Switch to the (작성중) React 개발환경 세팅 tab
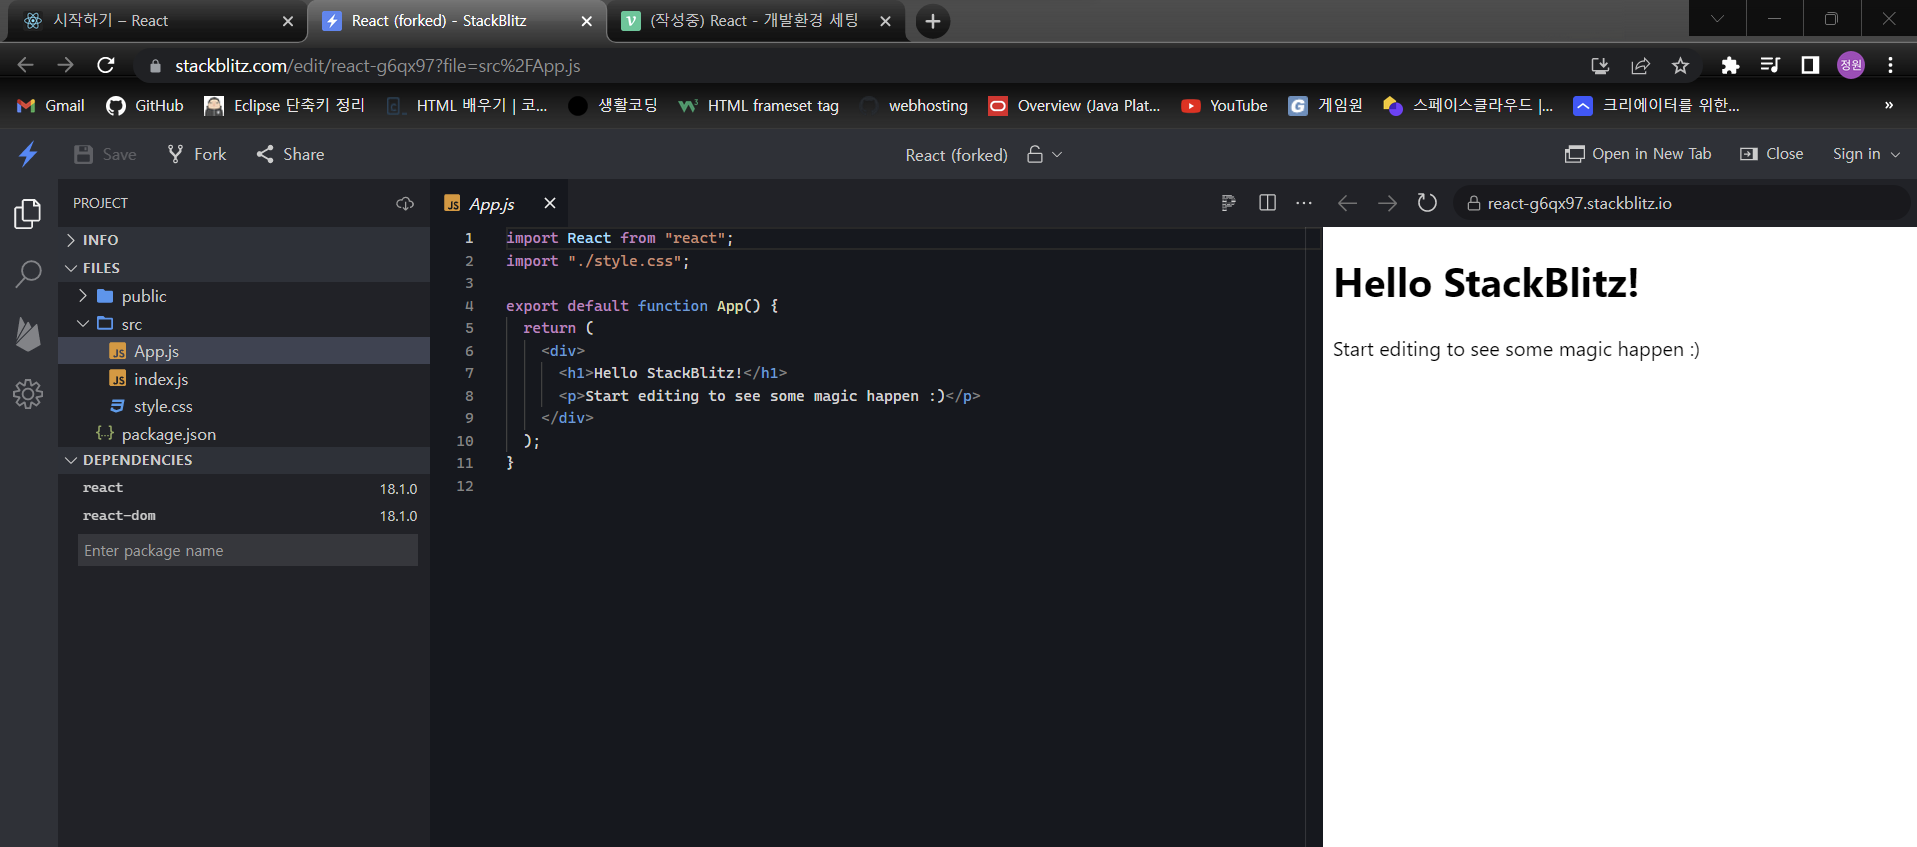 [x=755, y=21]
